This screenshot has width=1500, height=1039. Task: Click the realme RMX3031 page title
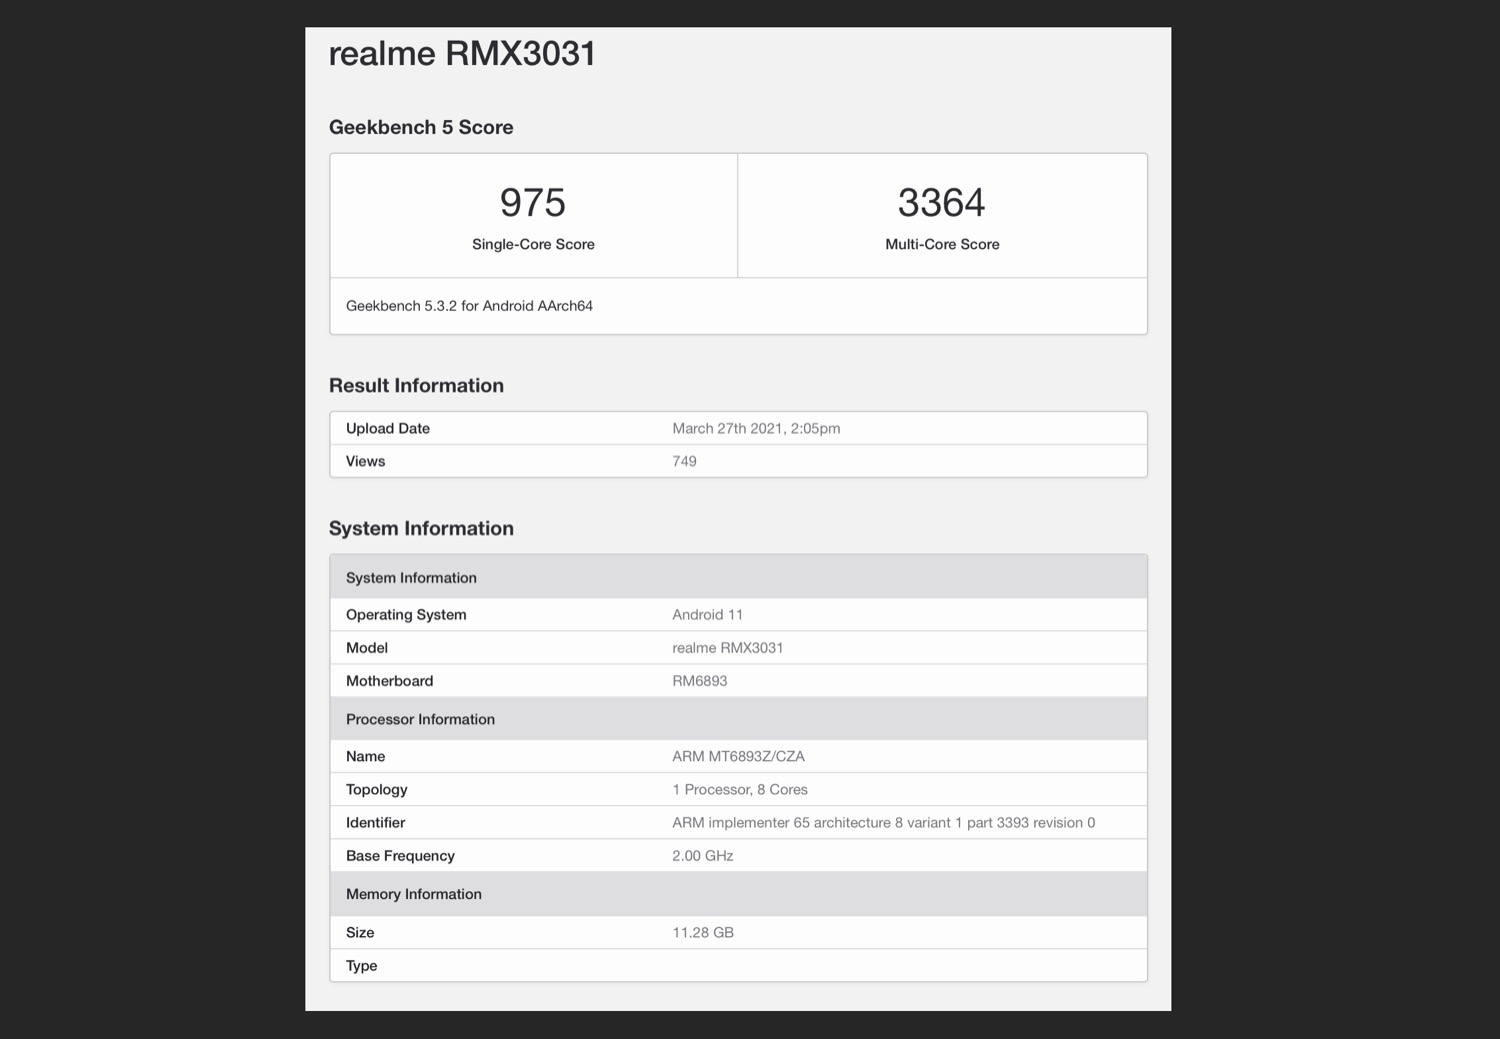click(x=462, y=54)
